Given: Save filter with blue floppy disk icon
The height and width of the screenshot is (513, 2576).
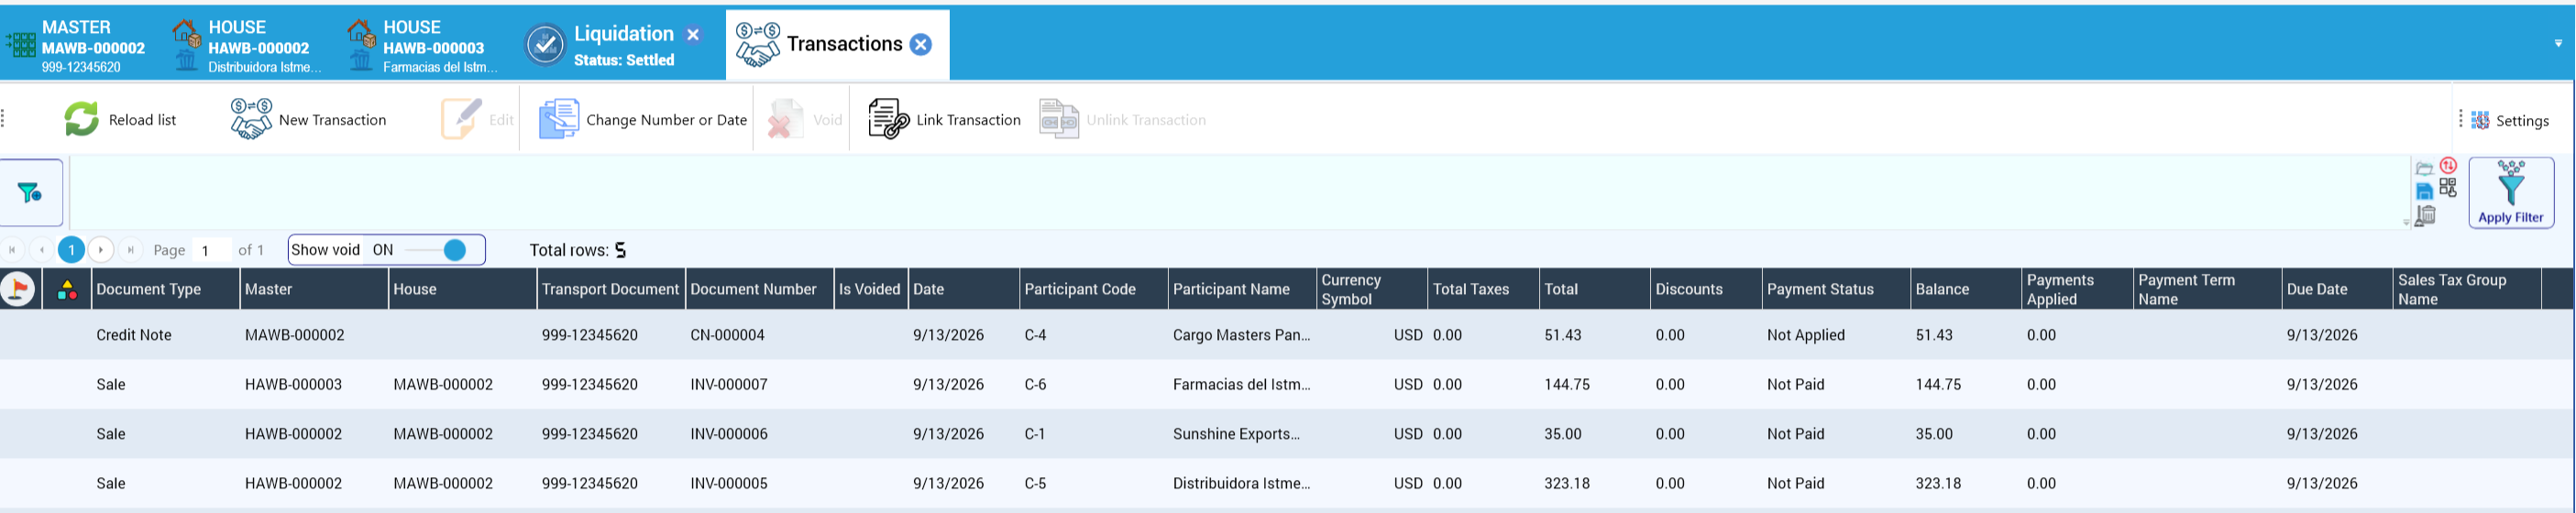Looking at the screenshot, I should (2424, 191).
